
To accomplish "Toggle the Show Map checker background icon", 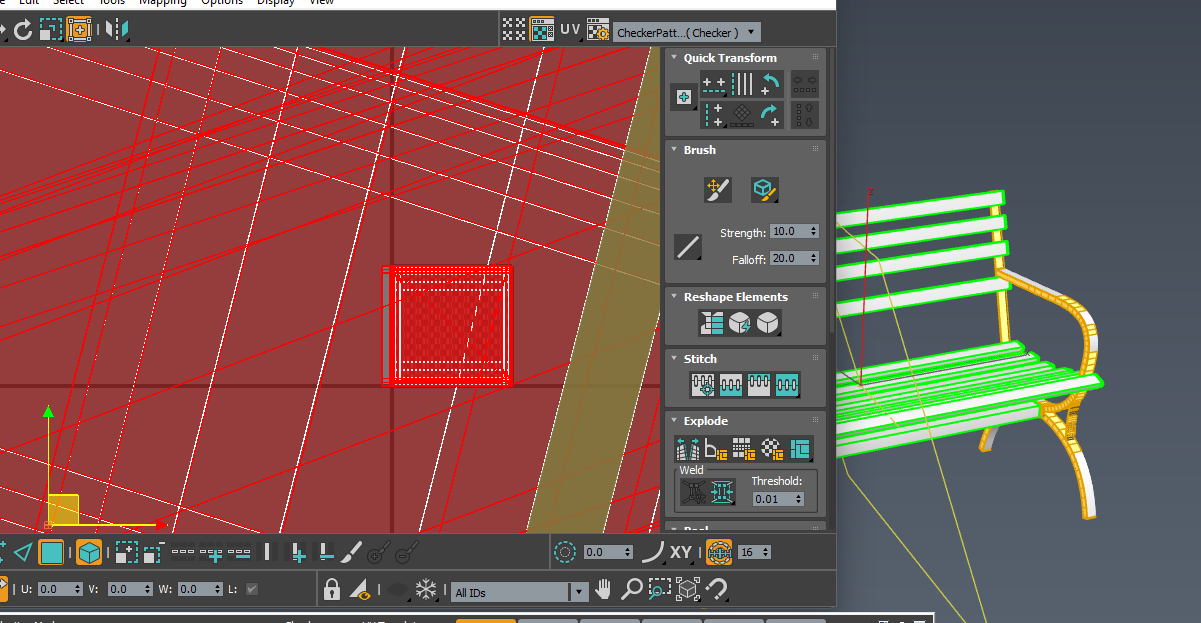I will [542, 29].
